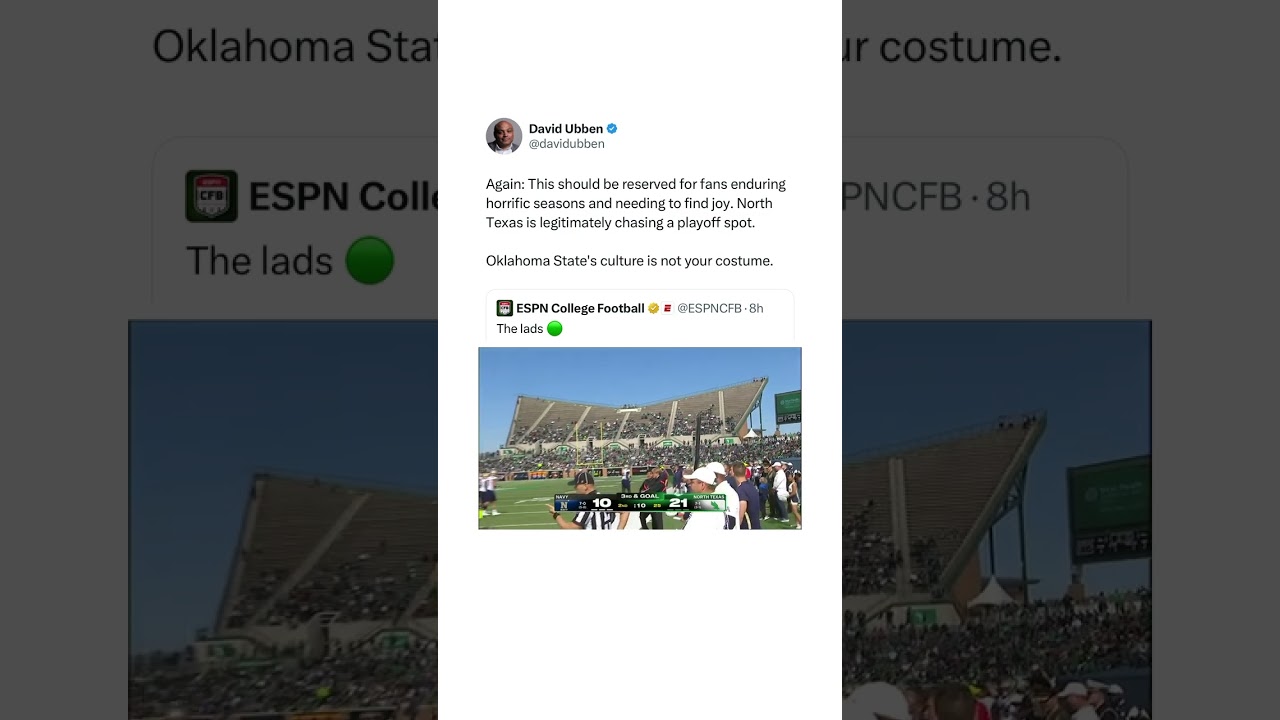Open the @ESPNCFB handle link
Viewport: 1280px width, 720px height.
tap(710, 308)
